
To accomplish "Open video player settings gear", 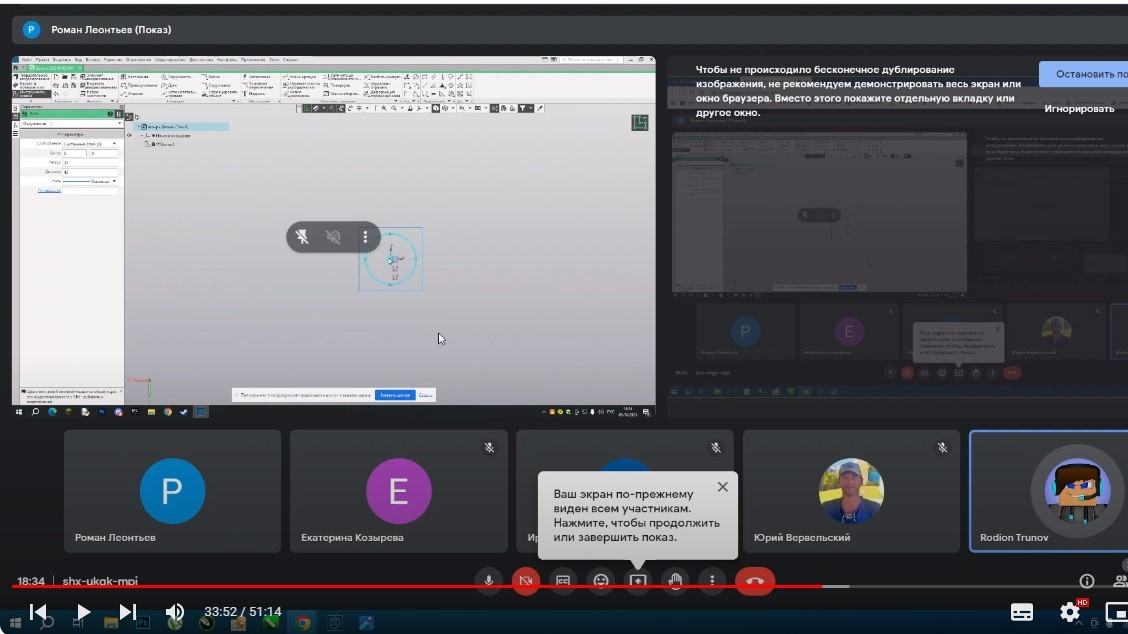I will click(1070, 612).
